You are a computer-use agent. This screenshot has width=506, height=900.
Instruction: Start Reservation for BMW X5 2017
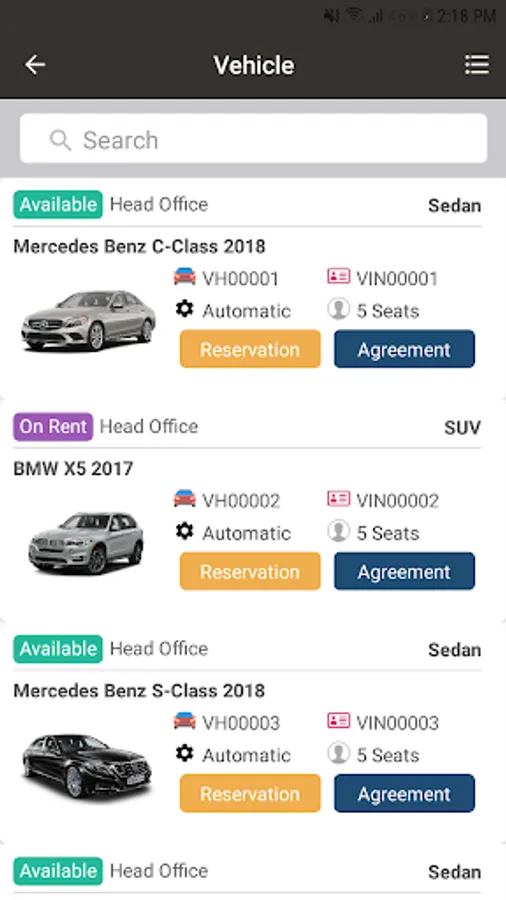[x=250, y=571]
